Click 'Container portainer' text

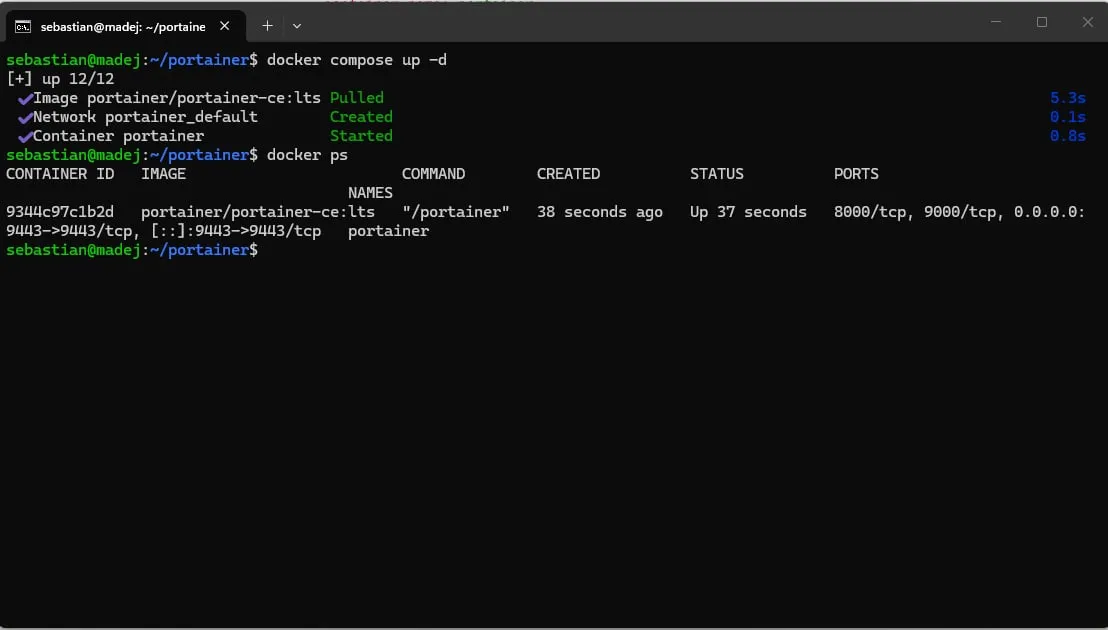pyautogui.click(x=119, y=136)
